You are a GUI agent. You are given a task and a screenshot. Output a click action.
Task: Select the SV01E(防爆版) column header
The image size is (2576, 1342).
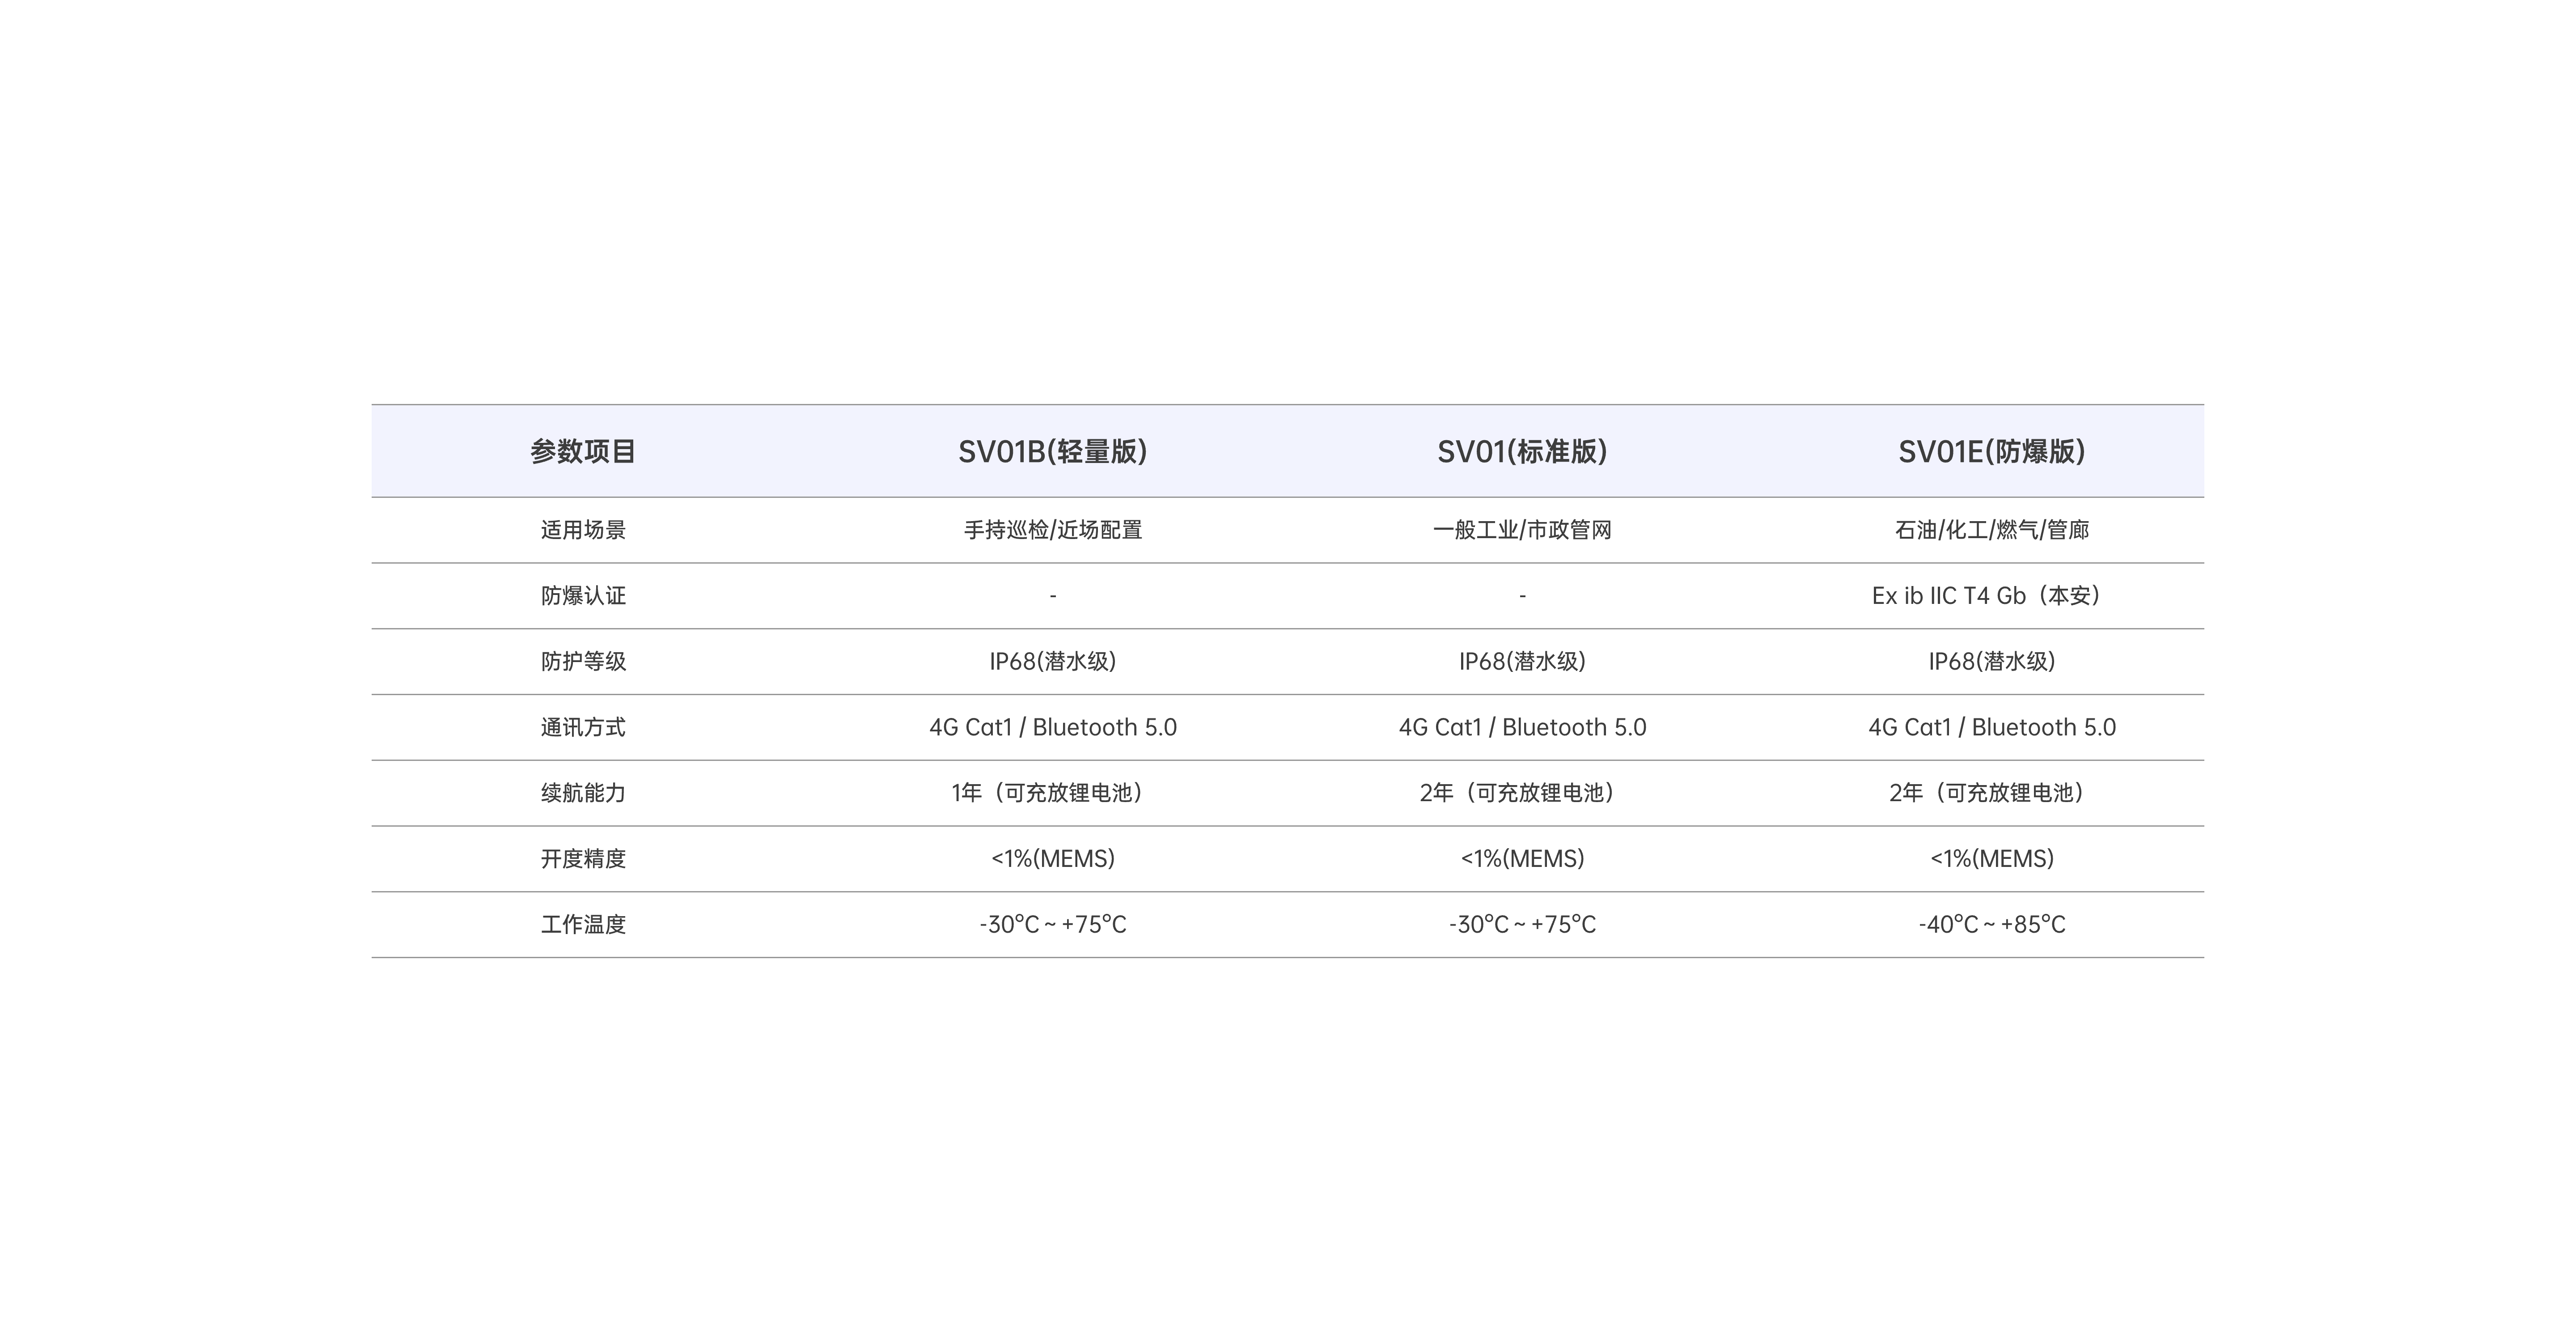[x=1991, y=452]
